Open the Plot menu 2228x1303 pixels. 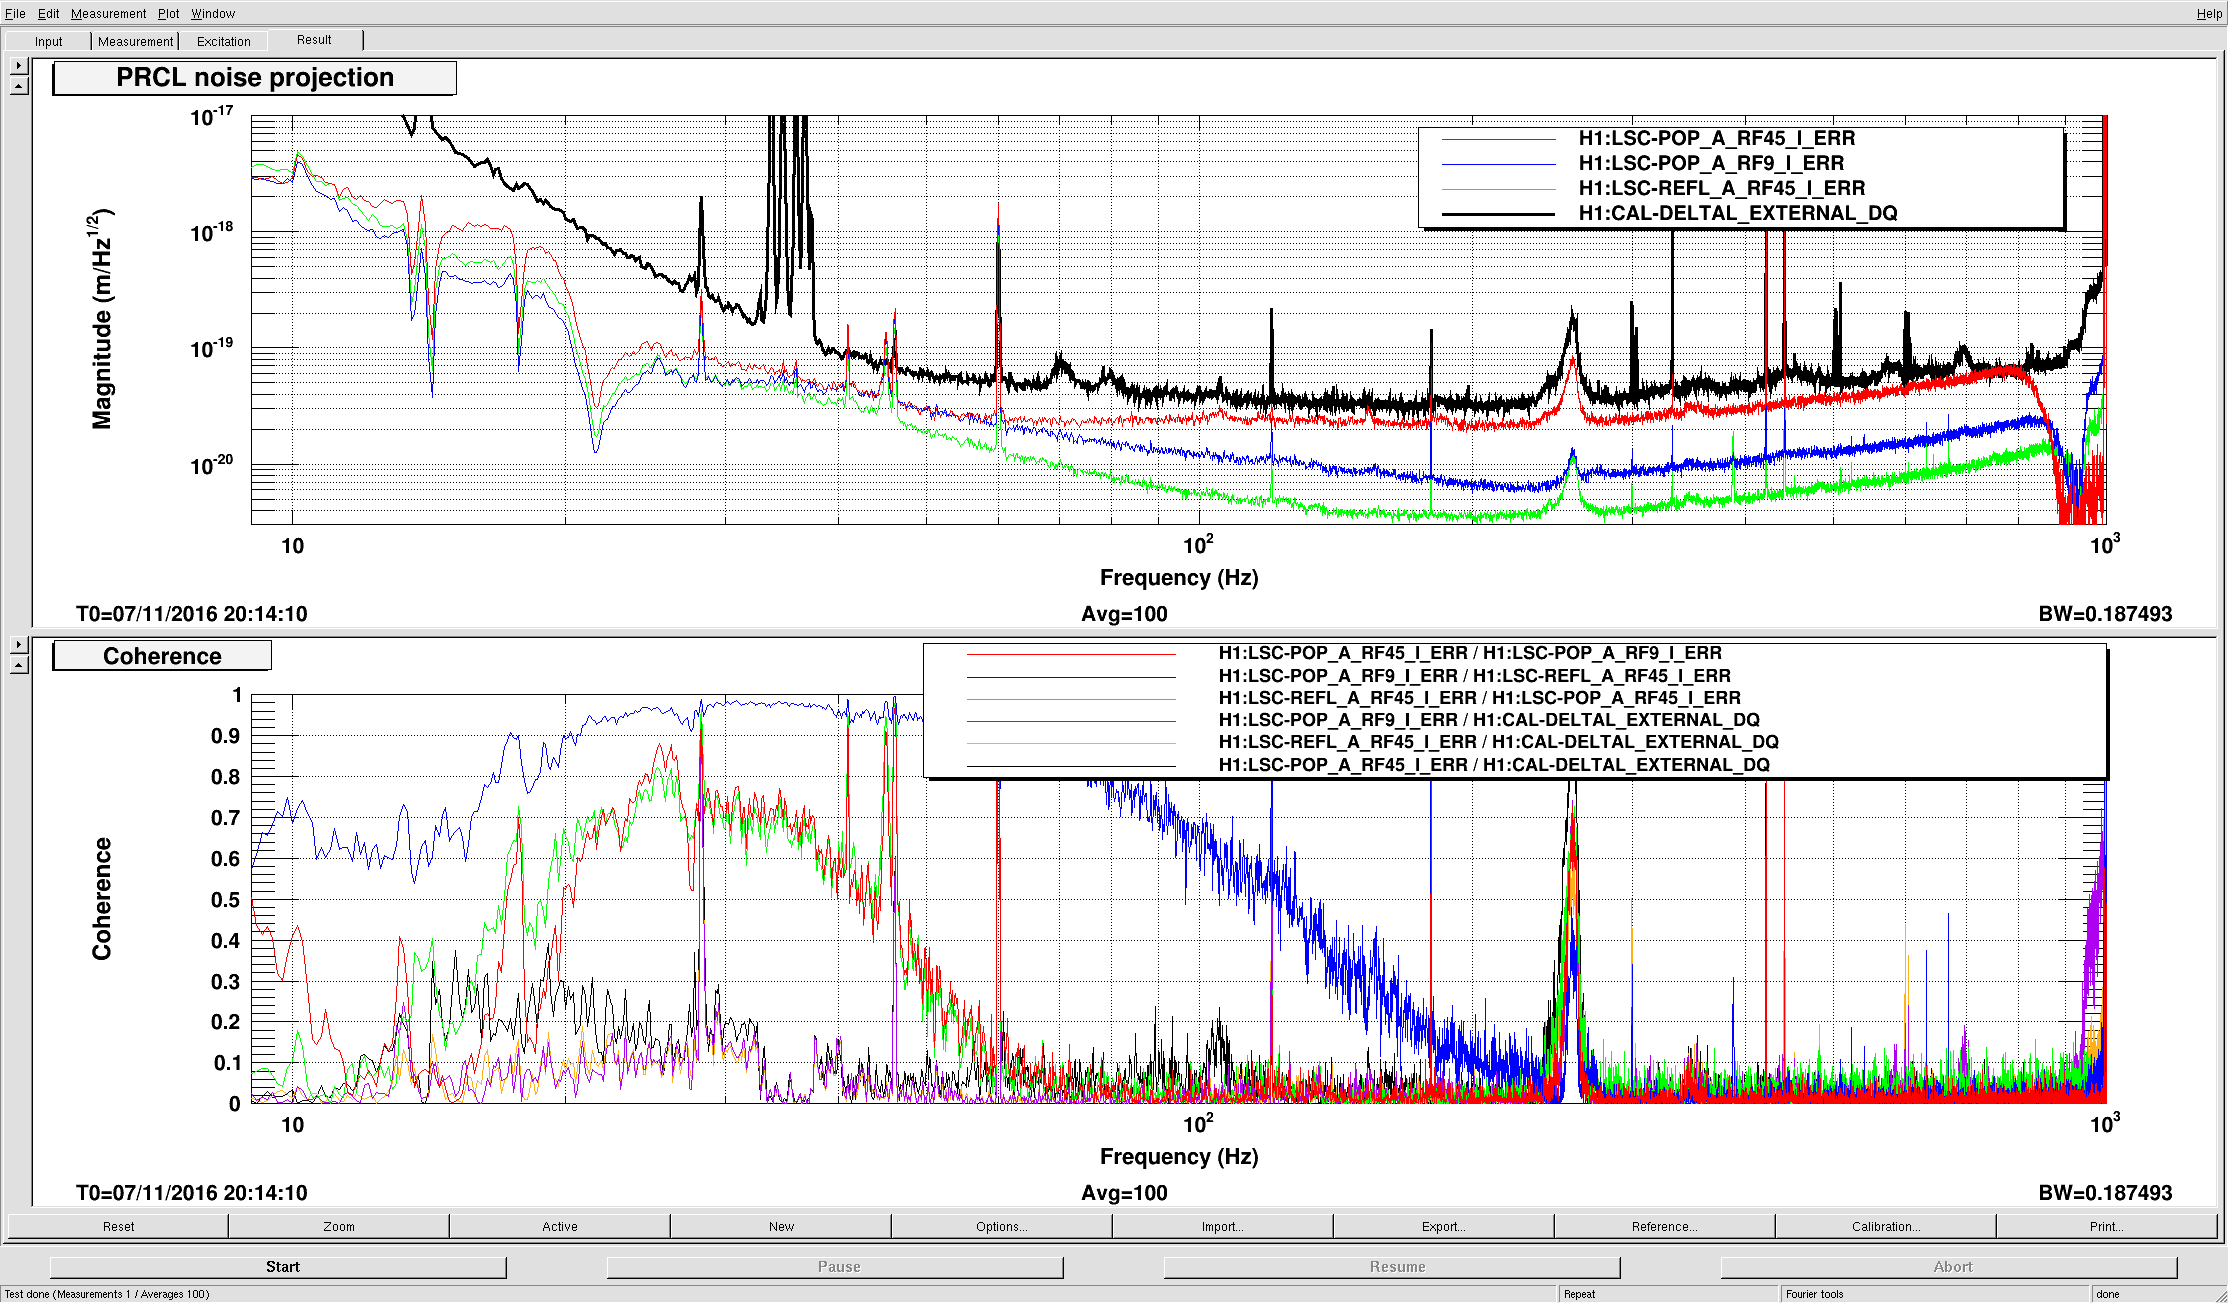coord(169,13)
